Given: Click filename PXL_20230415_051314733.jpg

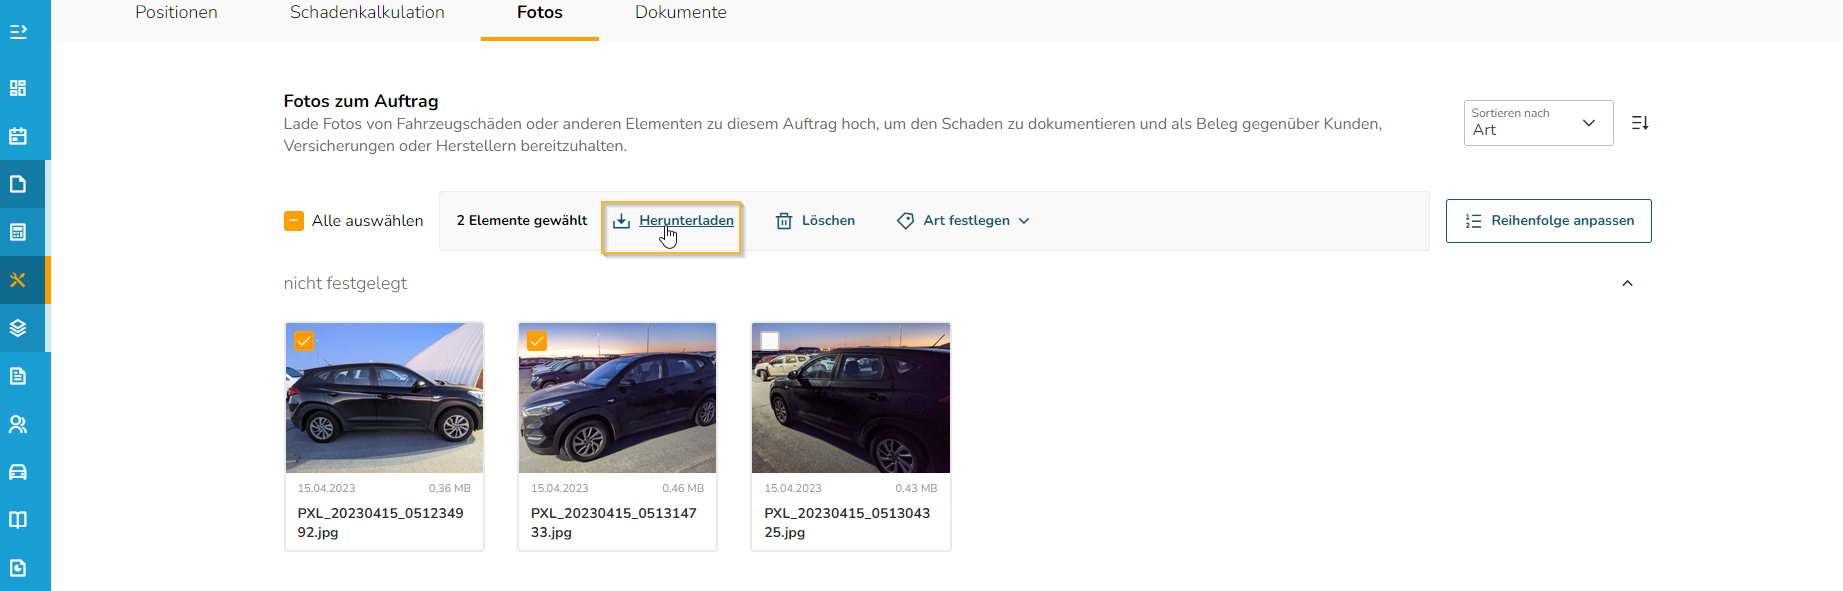Looking at the screenshot, I should click(614, 523).
